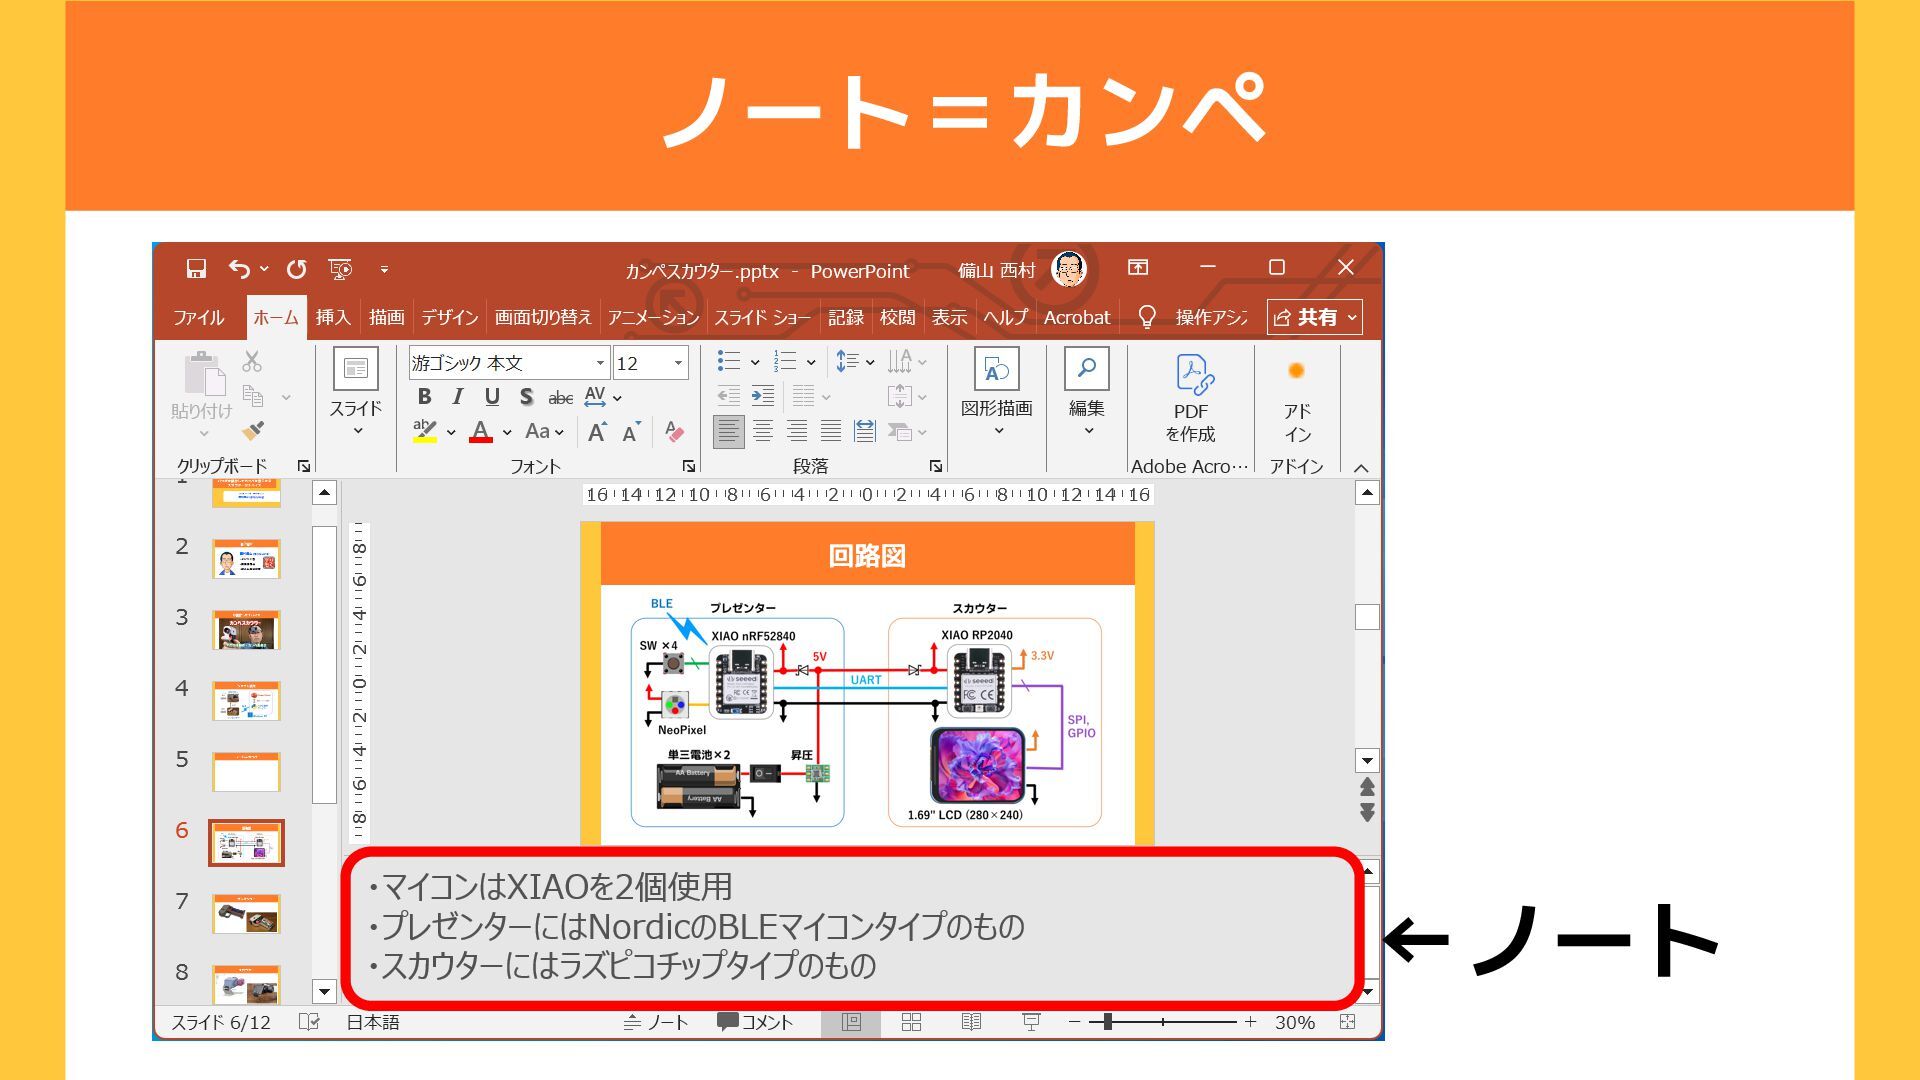Toggle Italic formatting
Viewport: 1920px width, 1080px height.
458,397
